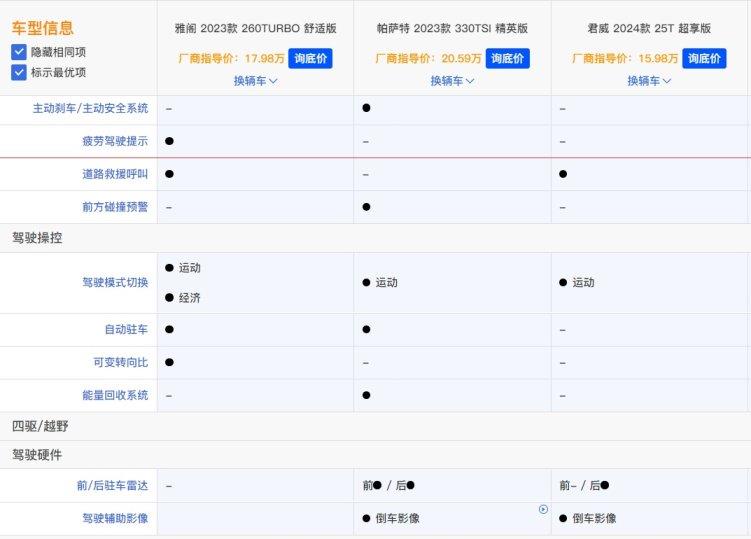The image size is (751, 539).
Task: Open 主动刹车/主动安全系统 parameter link
Action: tap(91, 108)
